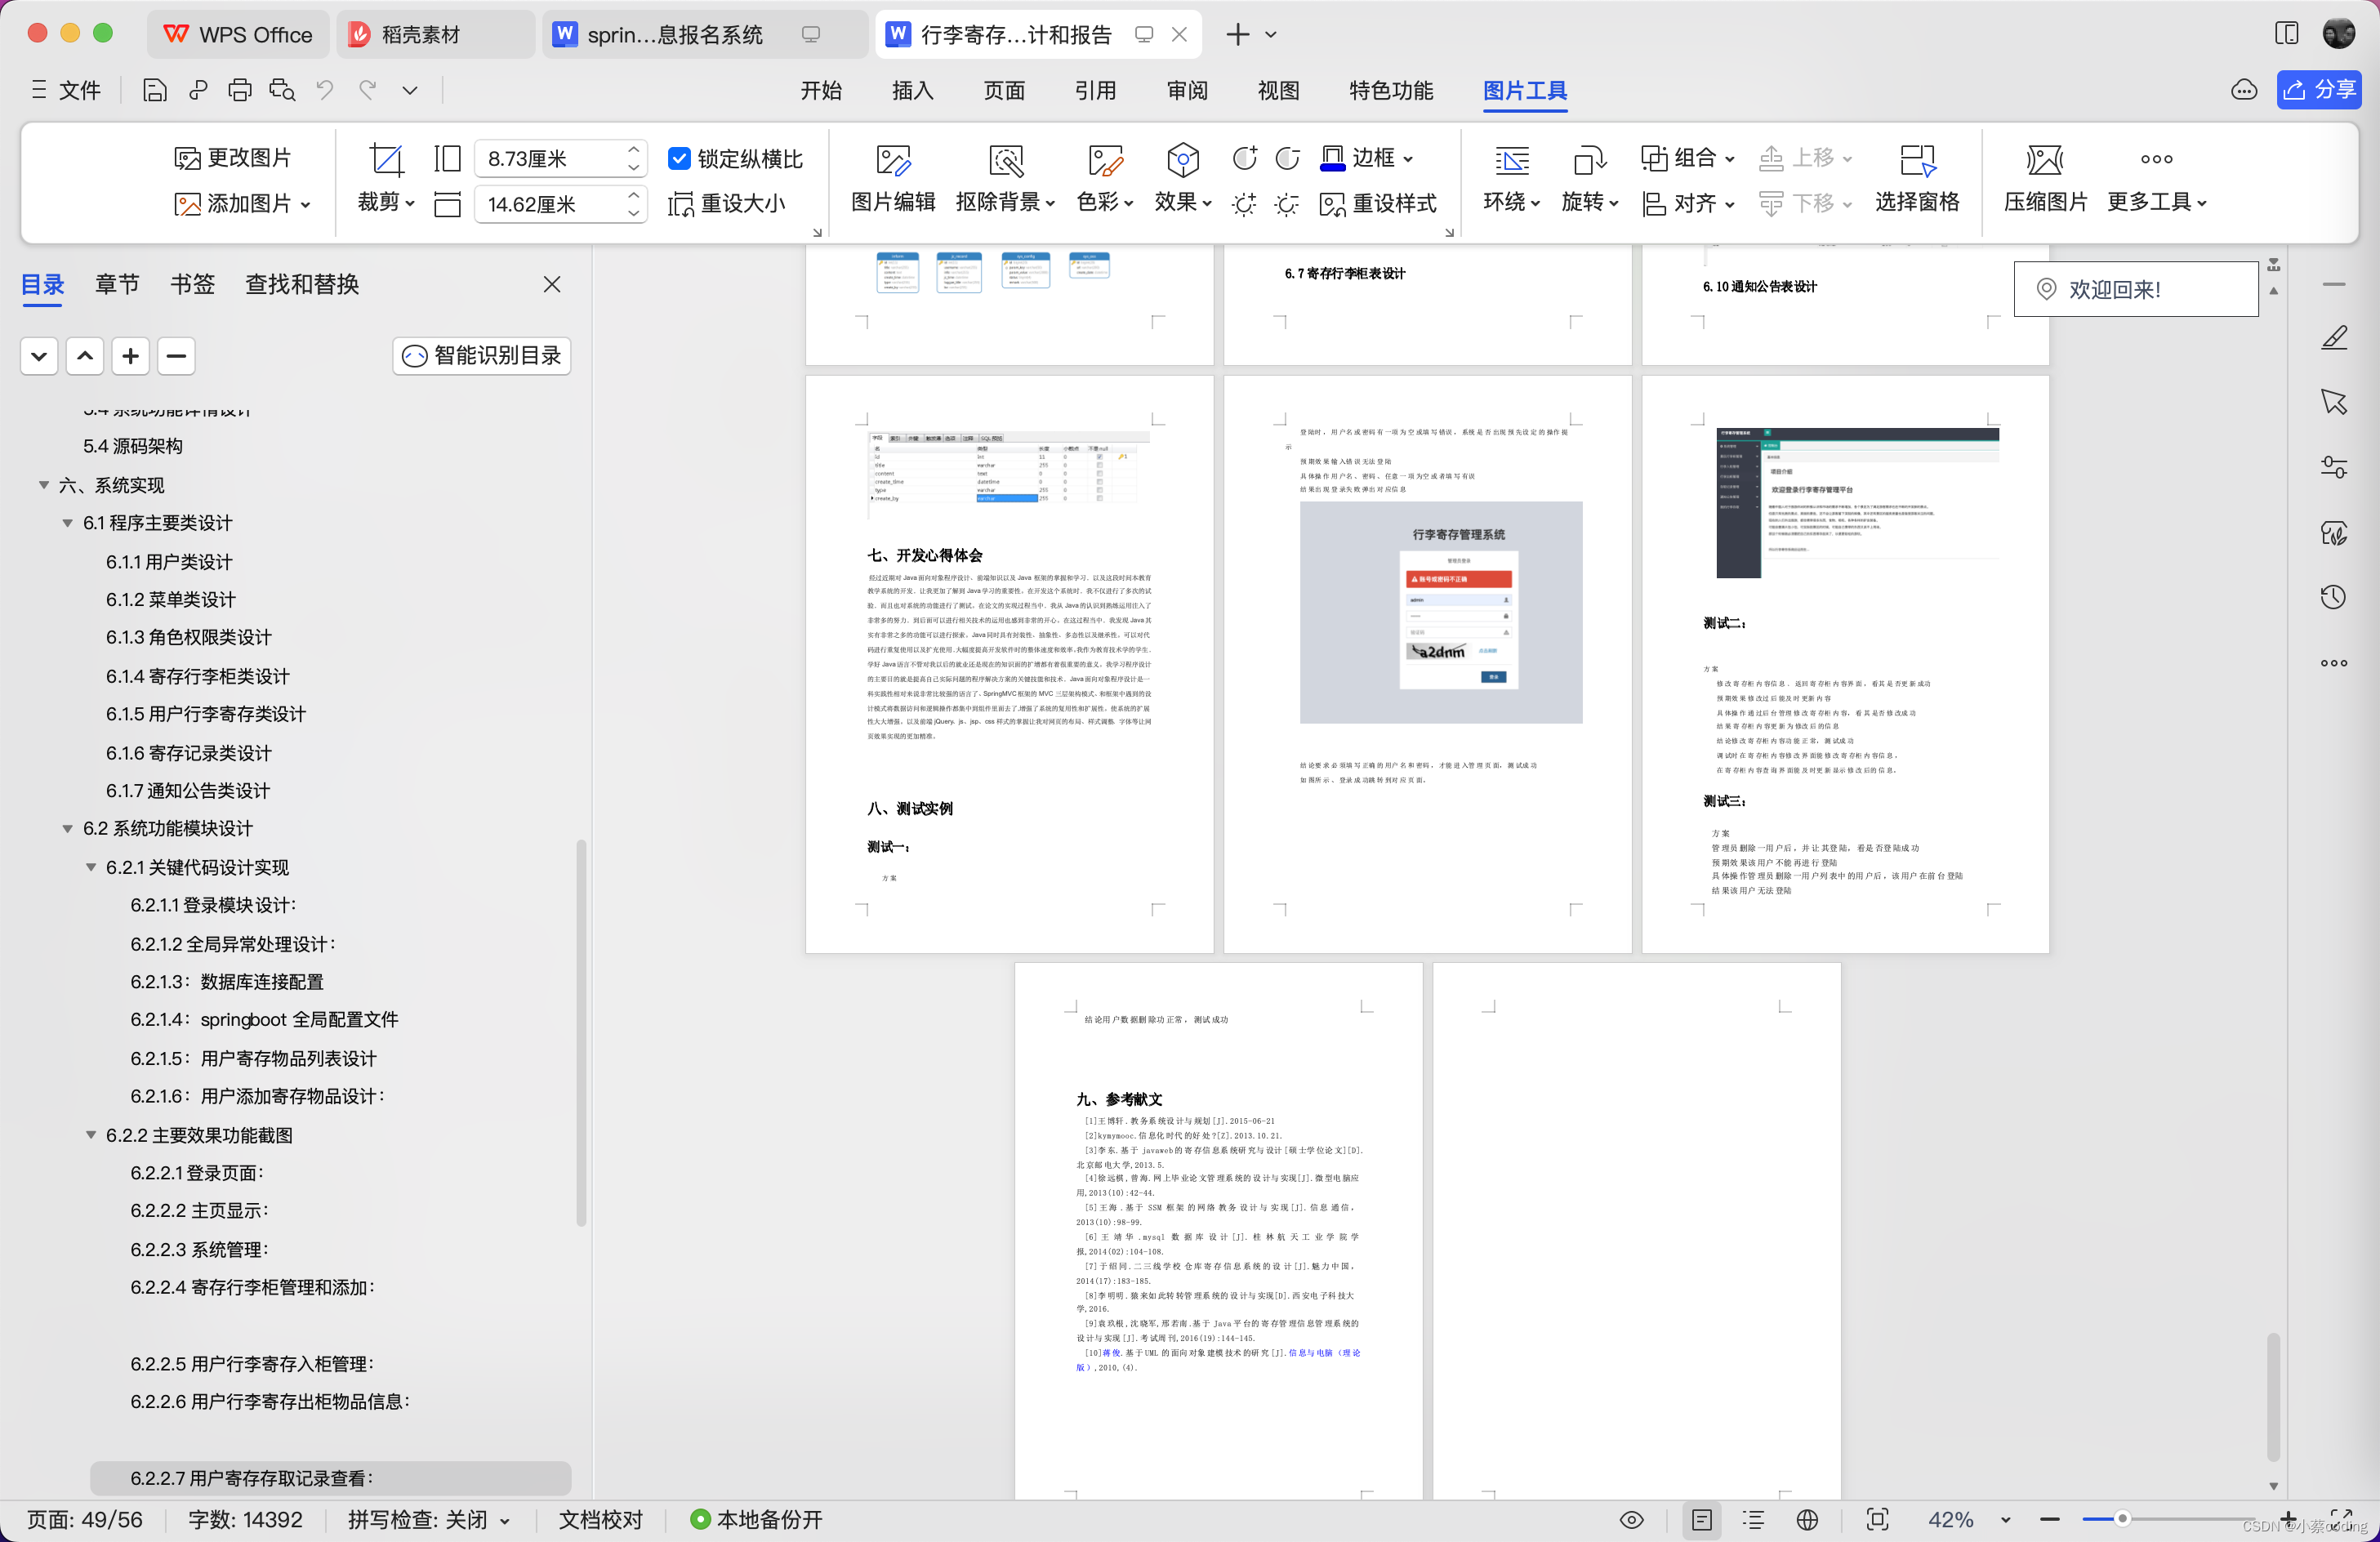Switch to the 插入 ribbon tab
The image size is (2380, 1542).
[x=911, y=91]
